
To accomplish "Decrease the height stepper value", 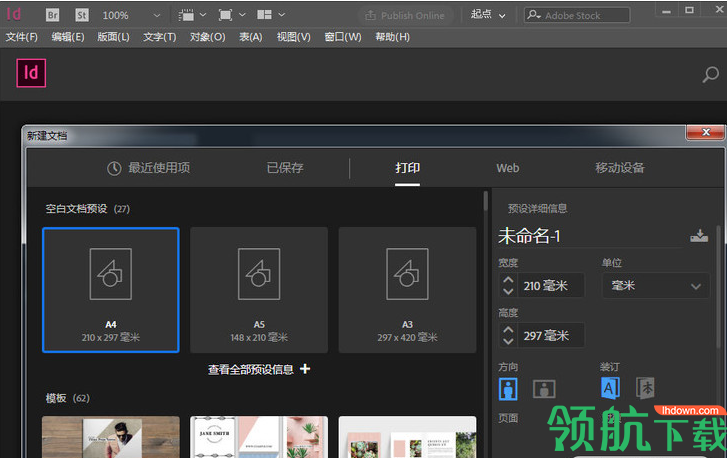I will pos(508,342).
